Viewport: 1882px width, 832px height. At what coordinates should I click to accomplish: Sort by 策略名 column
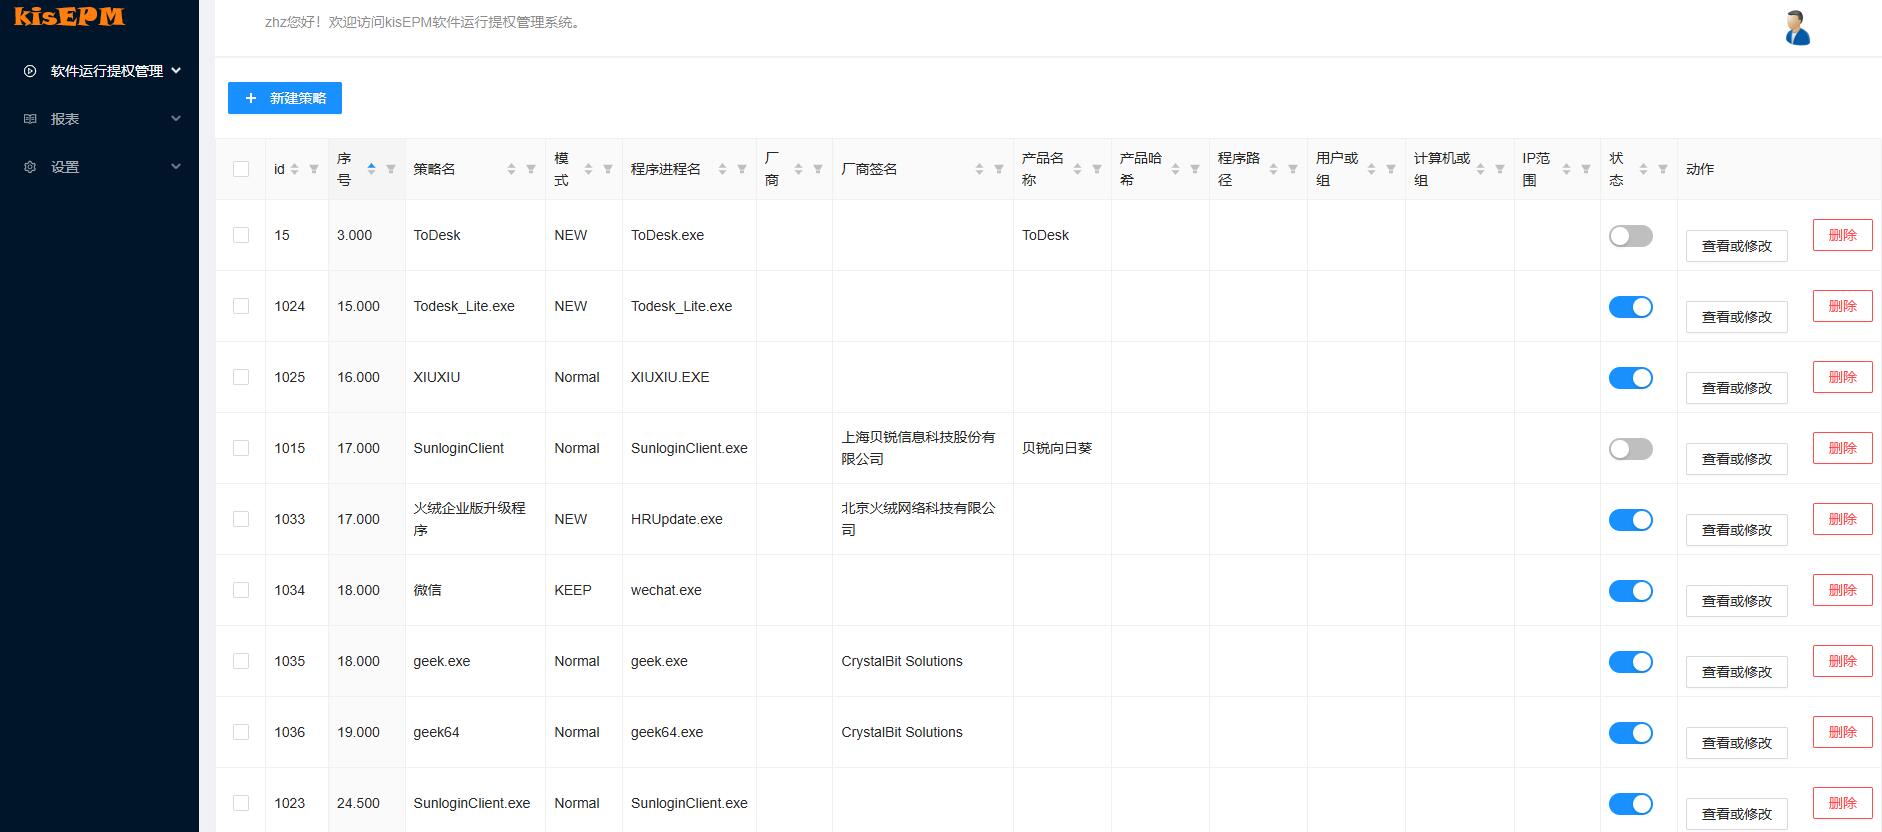[511, 169]
